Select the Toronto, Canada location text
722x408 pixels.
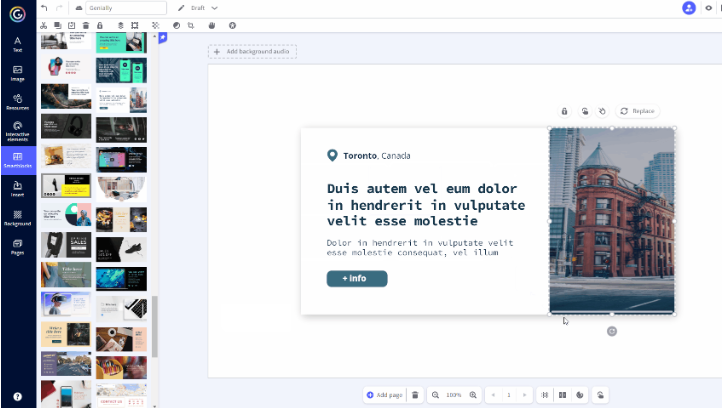[x=377, y=156]
